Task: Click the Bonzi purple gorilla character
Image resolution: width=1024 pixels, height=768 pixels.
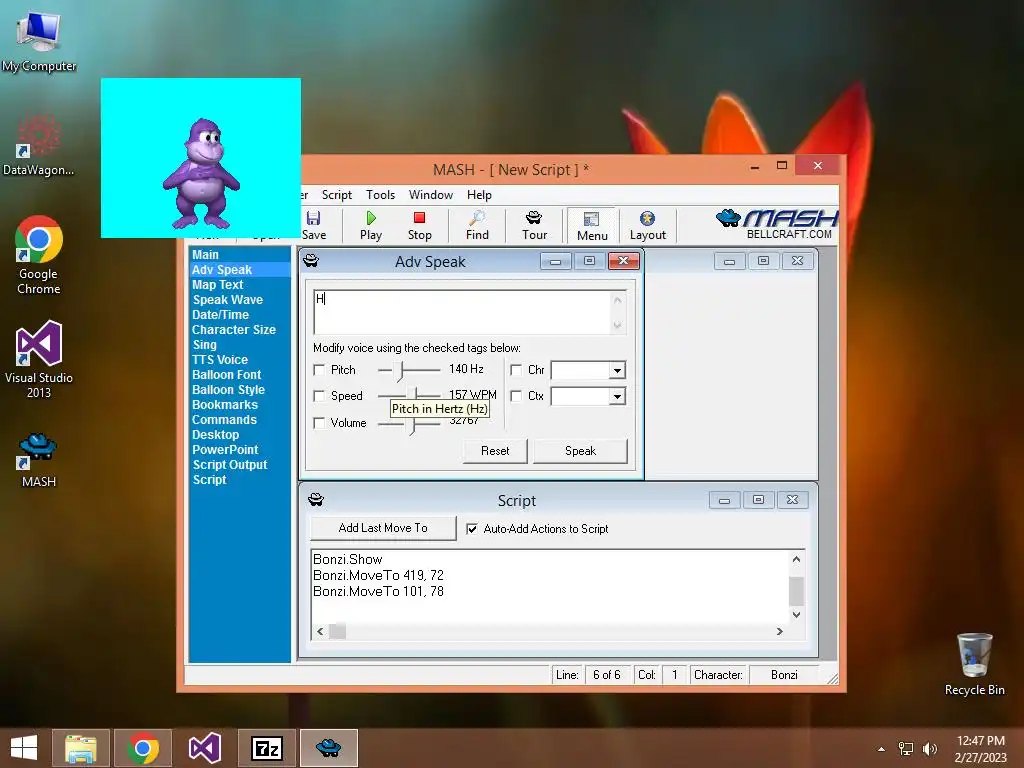Action: click(x=201, y=174)
